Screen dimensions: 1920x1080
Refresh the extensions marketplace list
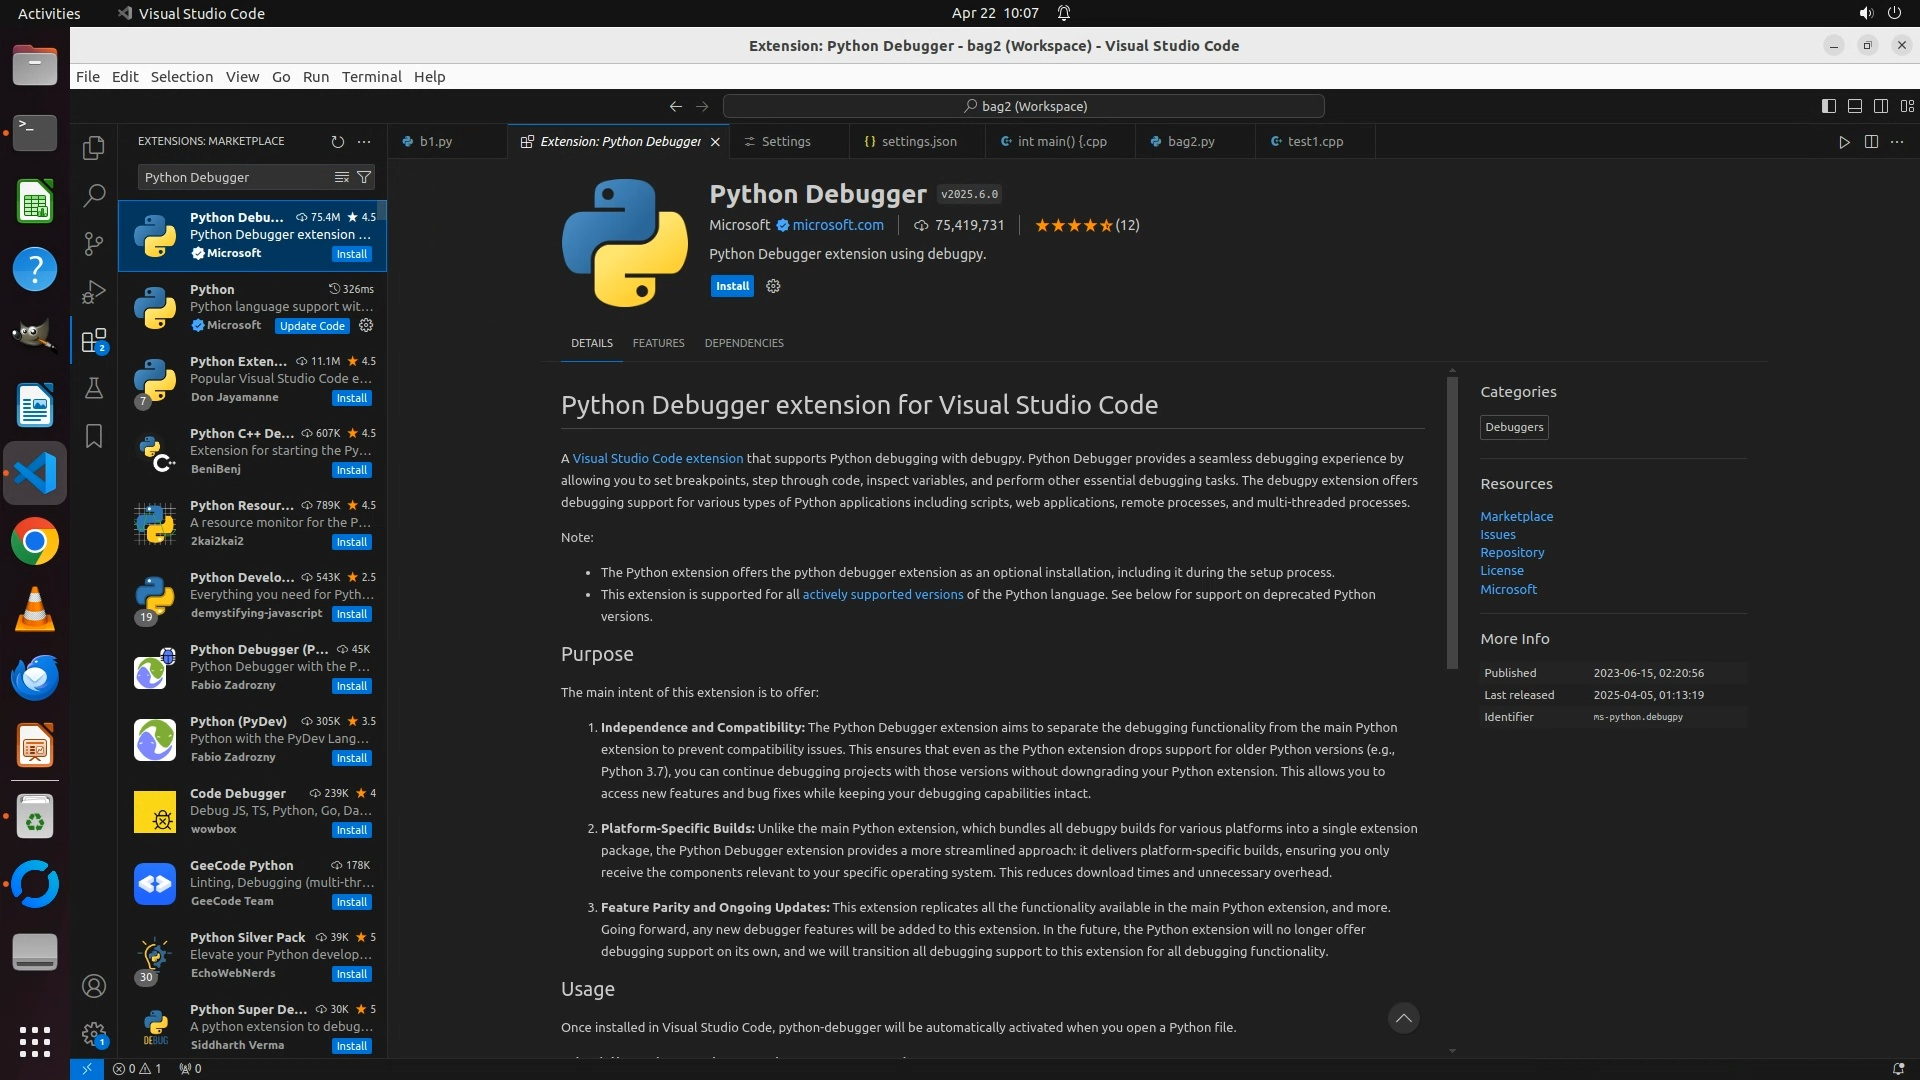pyautogui.click(x=337, y=142)
